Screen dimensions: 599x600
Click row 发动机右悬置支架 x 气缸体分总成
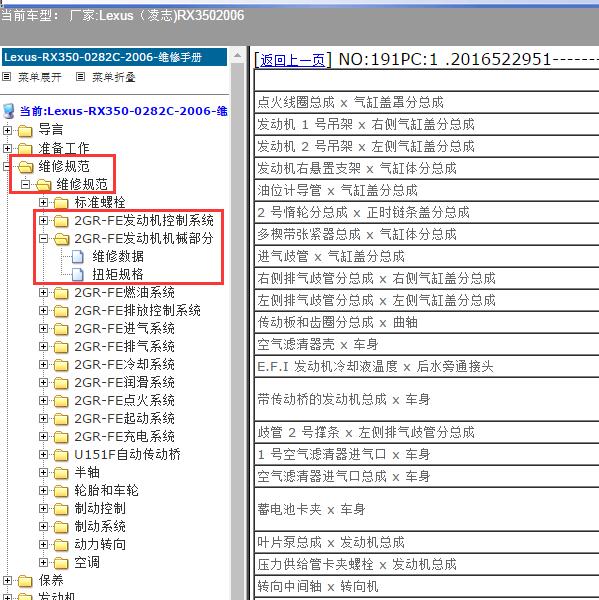coord(427,168)
